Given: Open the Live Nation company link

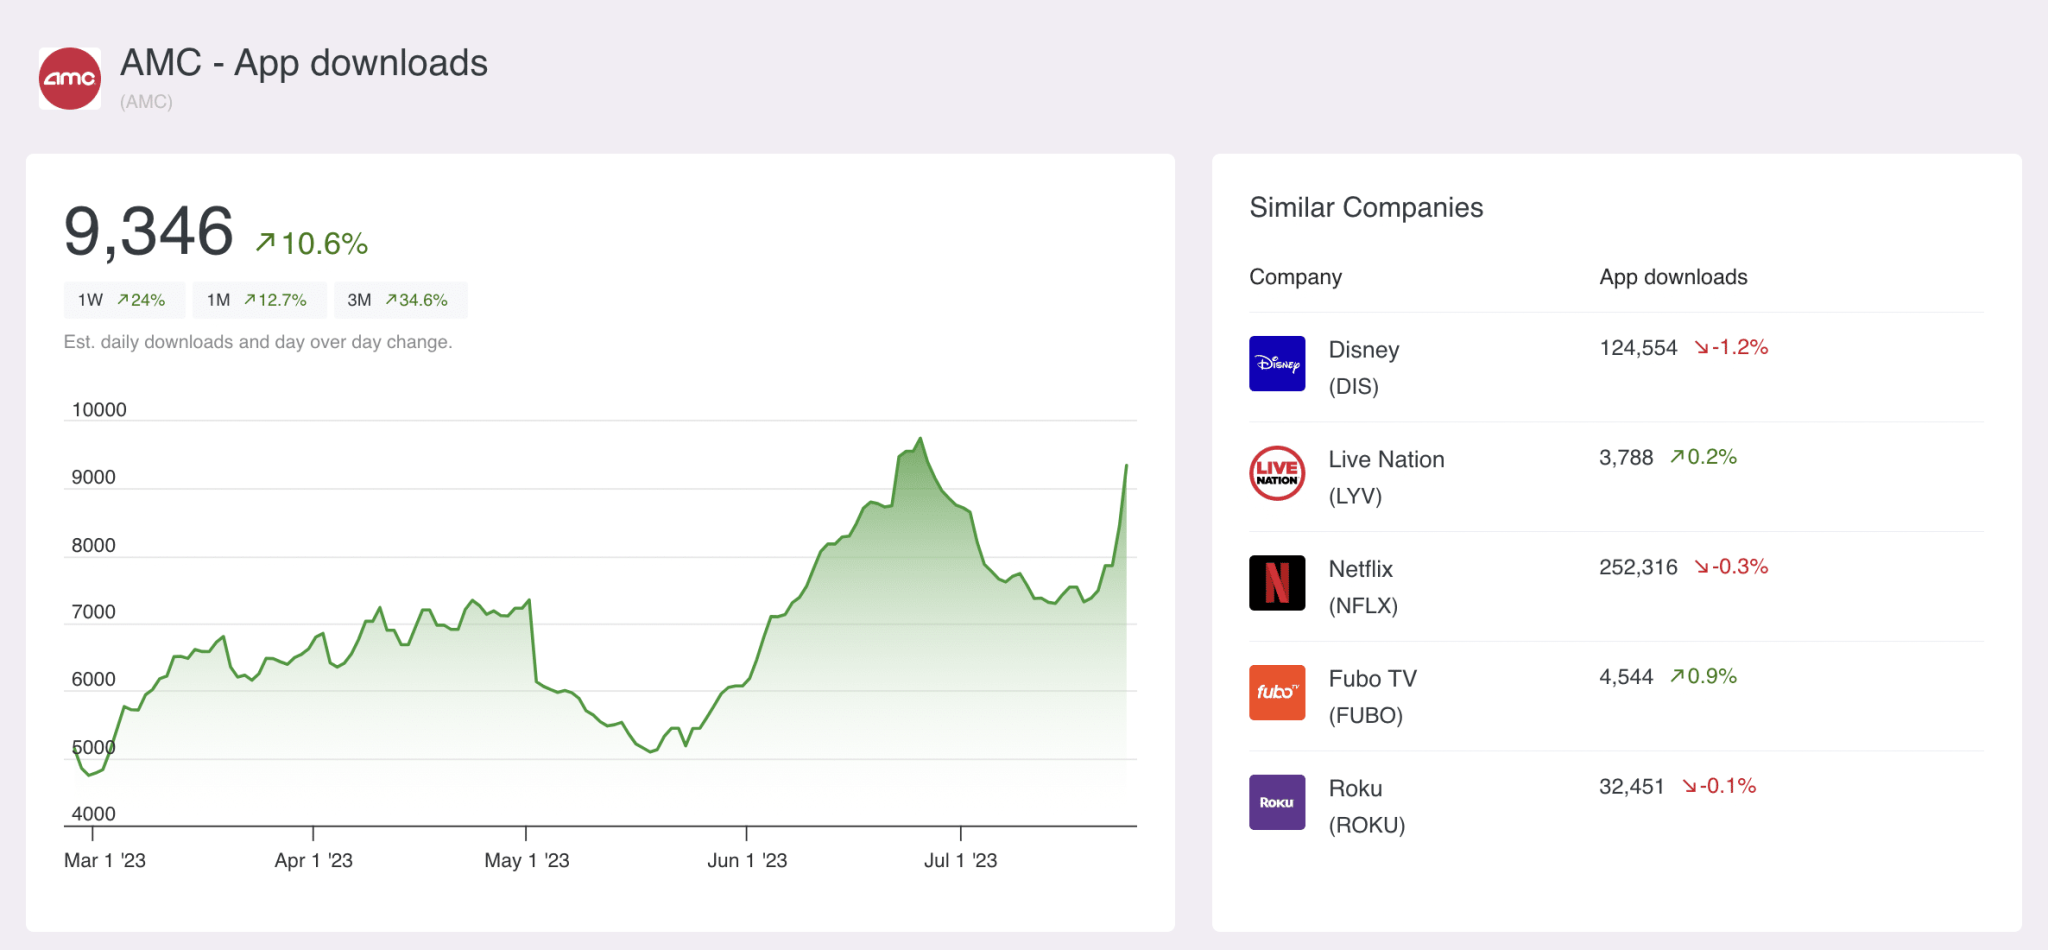Looking at the screenshot, I should (x=1386, y=460).
